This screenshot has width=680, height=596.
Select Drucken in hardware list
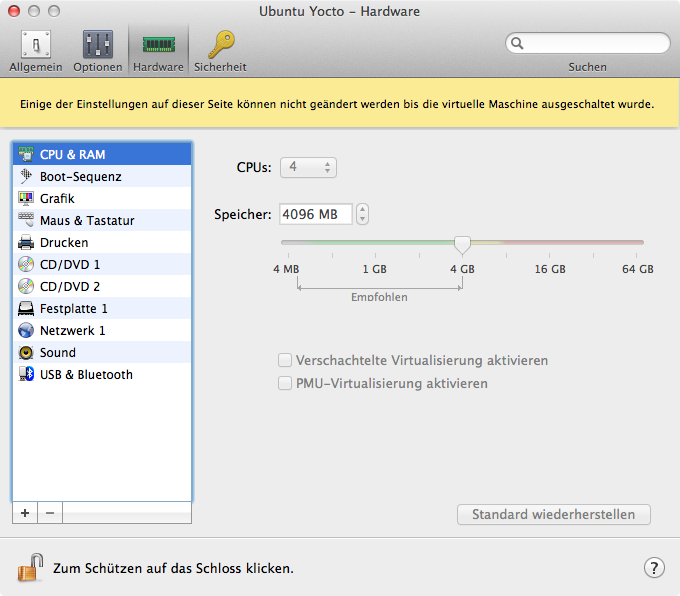point(102,242)
